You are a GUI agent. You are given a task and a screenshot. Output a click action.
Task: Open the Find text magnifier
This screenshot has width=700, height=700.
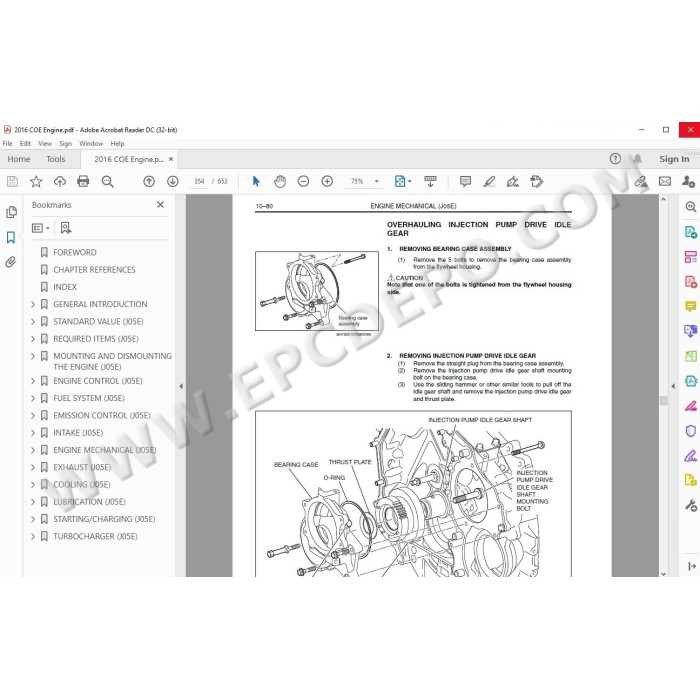(108, 181)
